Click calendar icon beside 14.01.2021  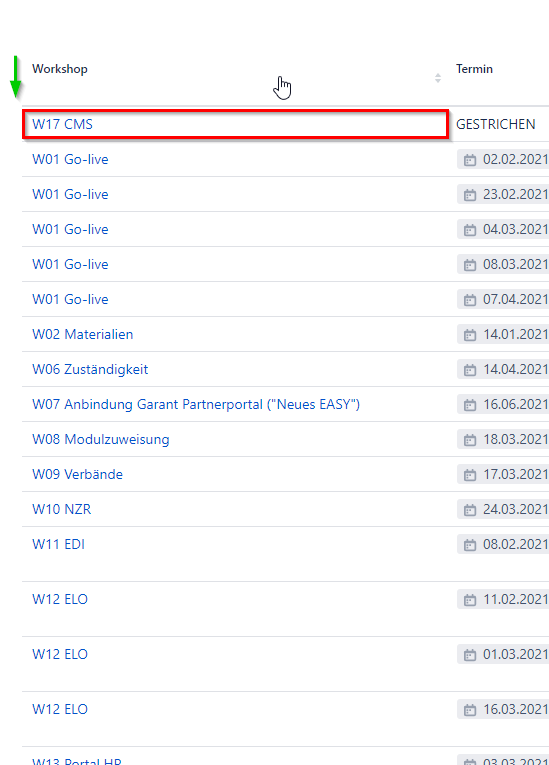(470, 335)
